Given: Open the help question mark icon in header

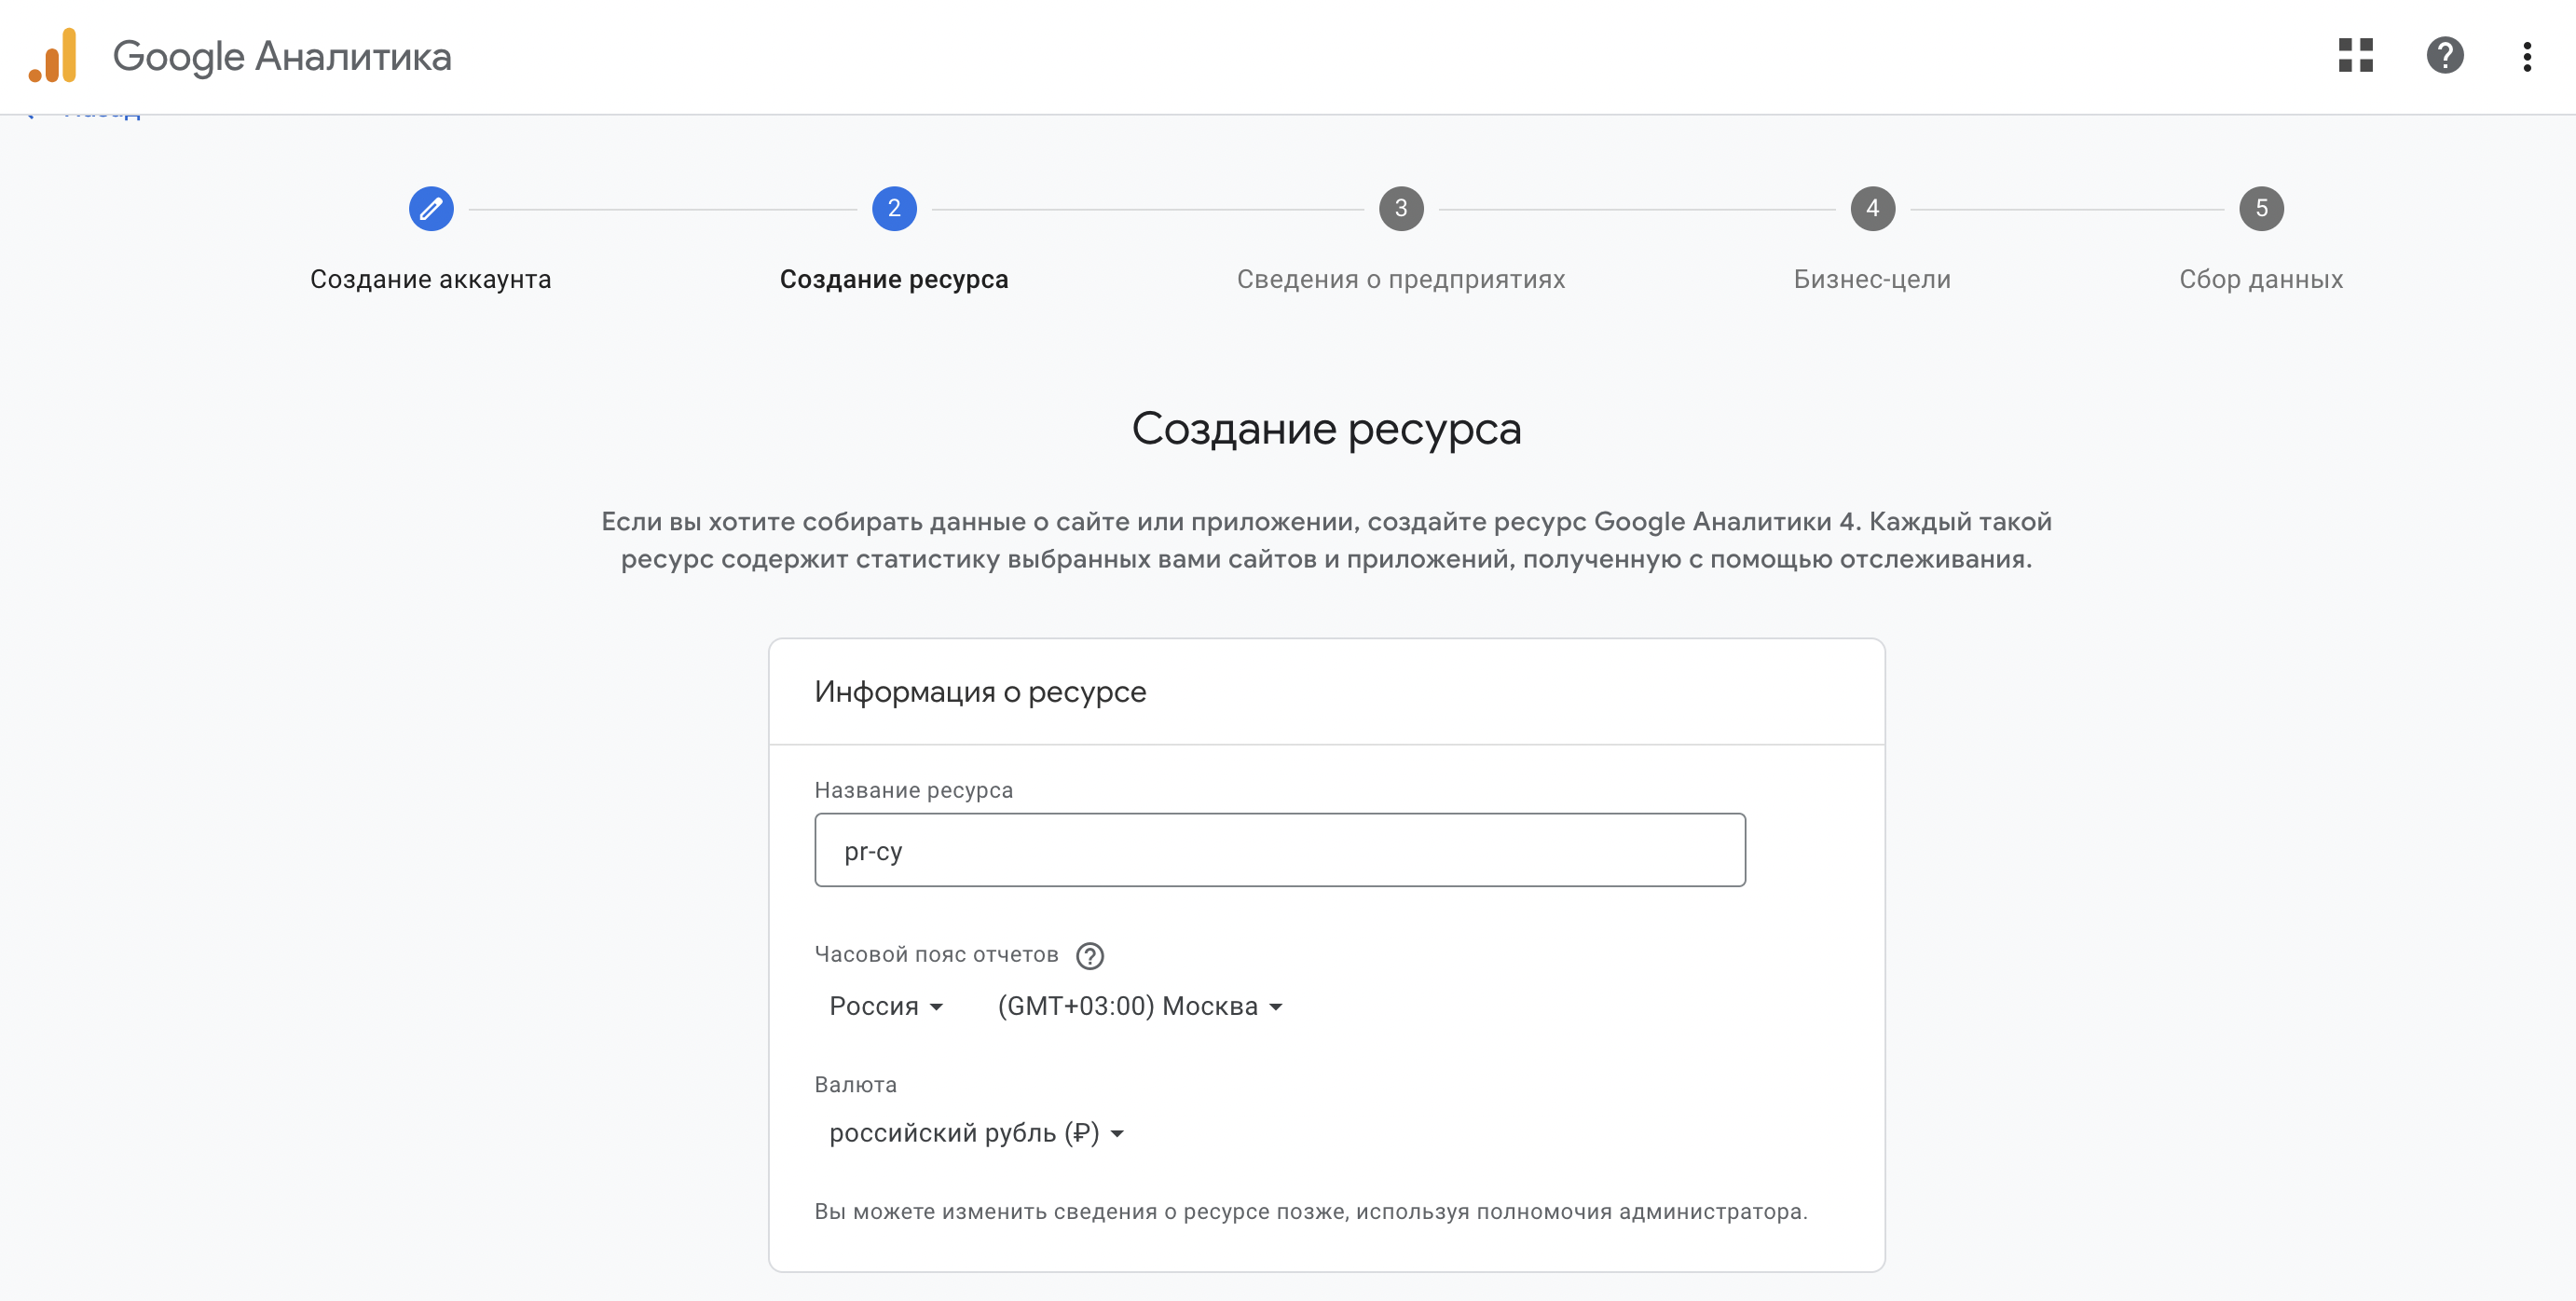Looking at the screenshot, I should (x=2445, y=56).
